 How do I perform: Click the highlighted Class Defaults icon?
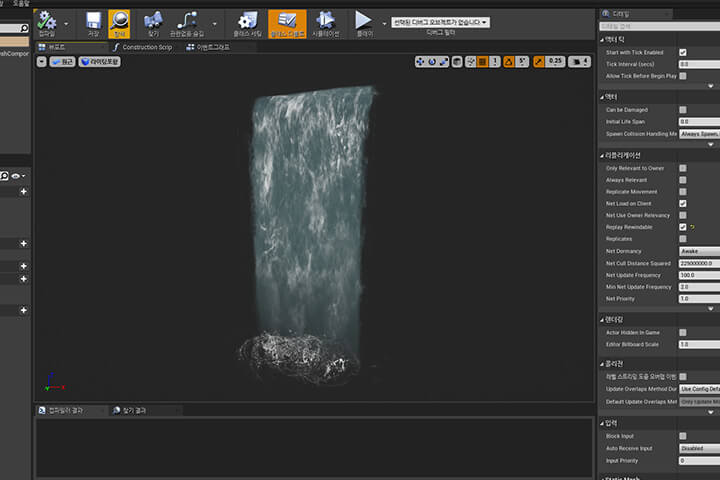pyautogui.click(x=287, y=24)
